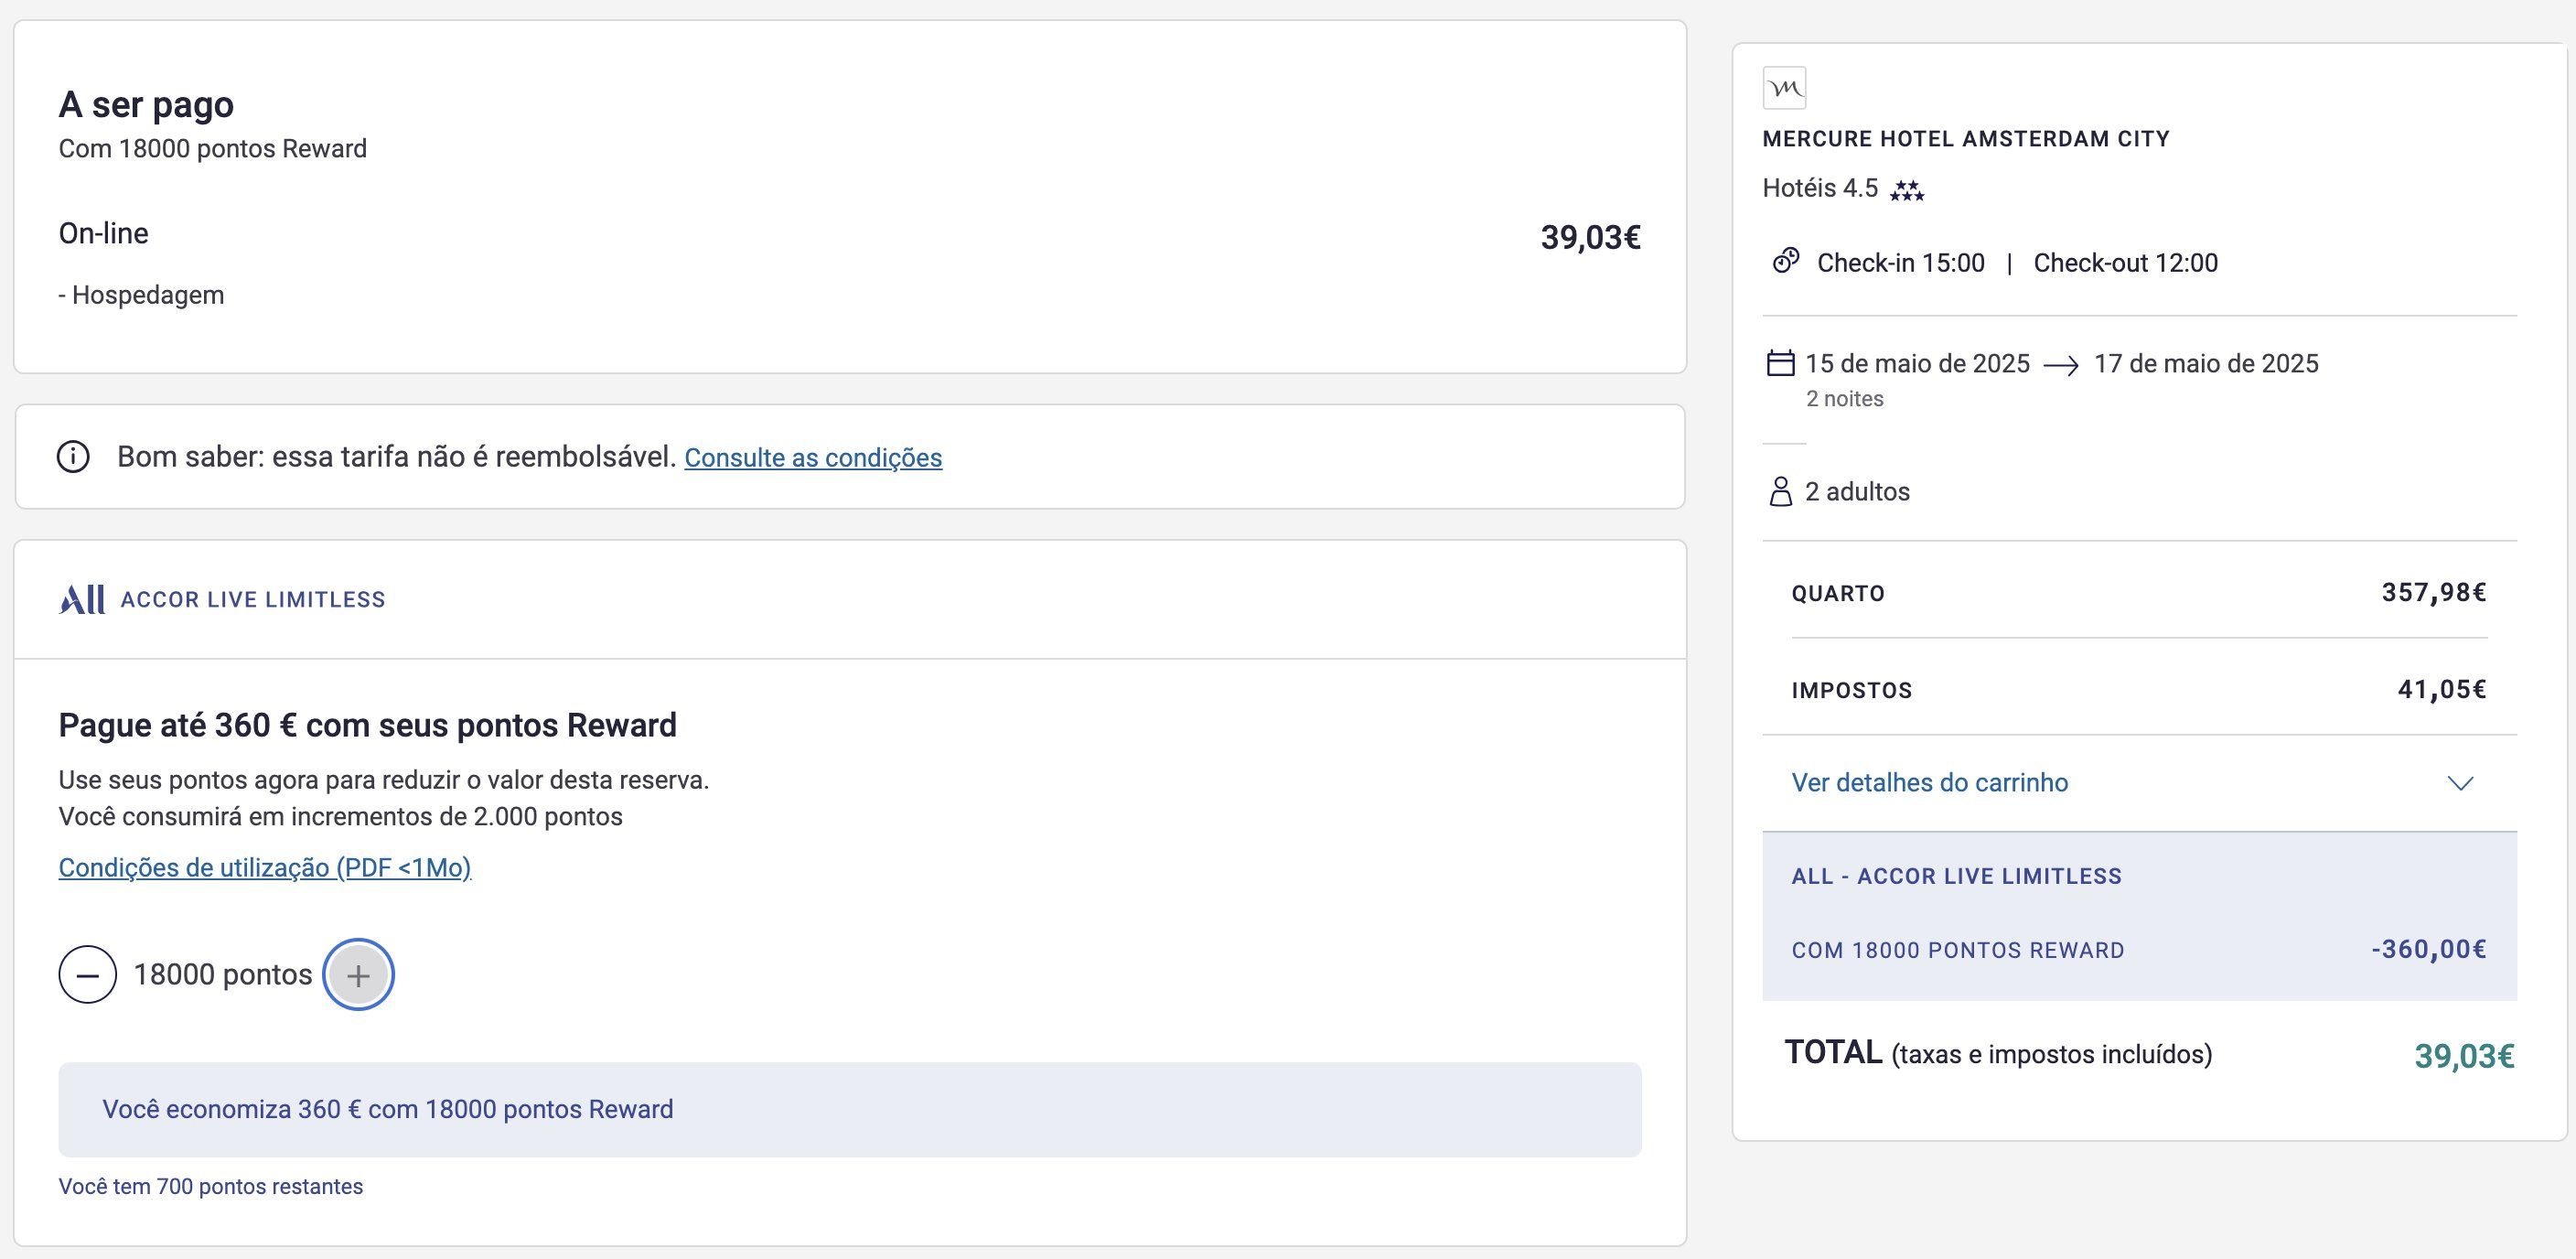Click the 18000 pontos value

(223, 974)
